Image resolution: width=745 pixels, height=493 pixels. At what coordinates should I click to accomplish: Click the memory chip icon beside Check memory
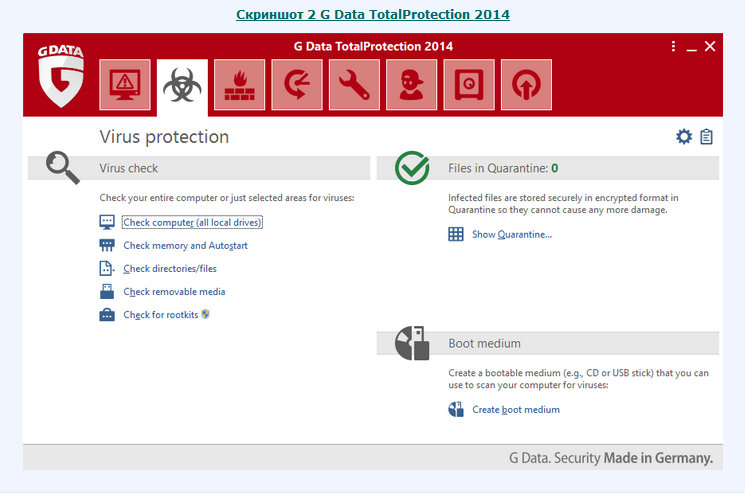click(x=107, y=245)
